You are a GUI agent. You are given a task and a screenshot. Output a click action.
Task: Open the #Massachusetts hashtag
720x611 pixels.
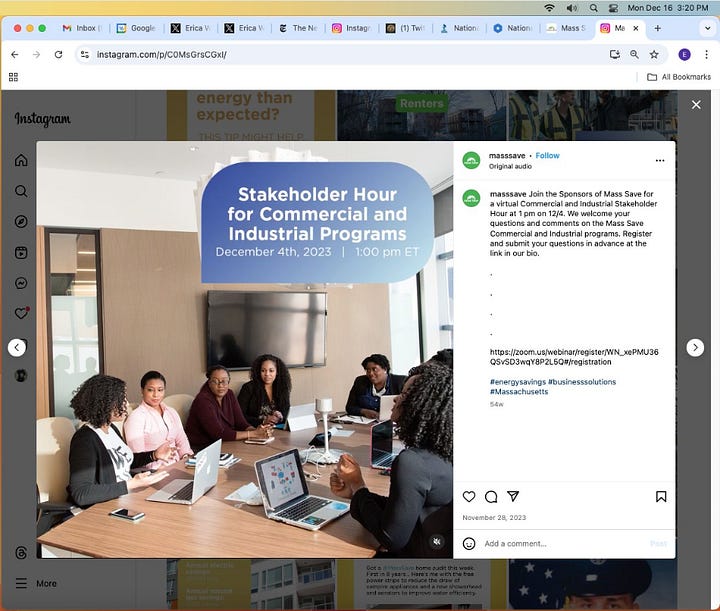point(519,392)
